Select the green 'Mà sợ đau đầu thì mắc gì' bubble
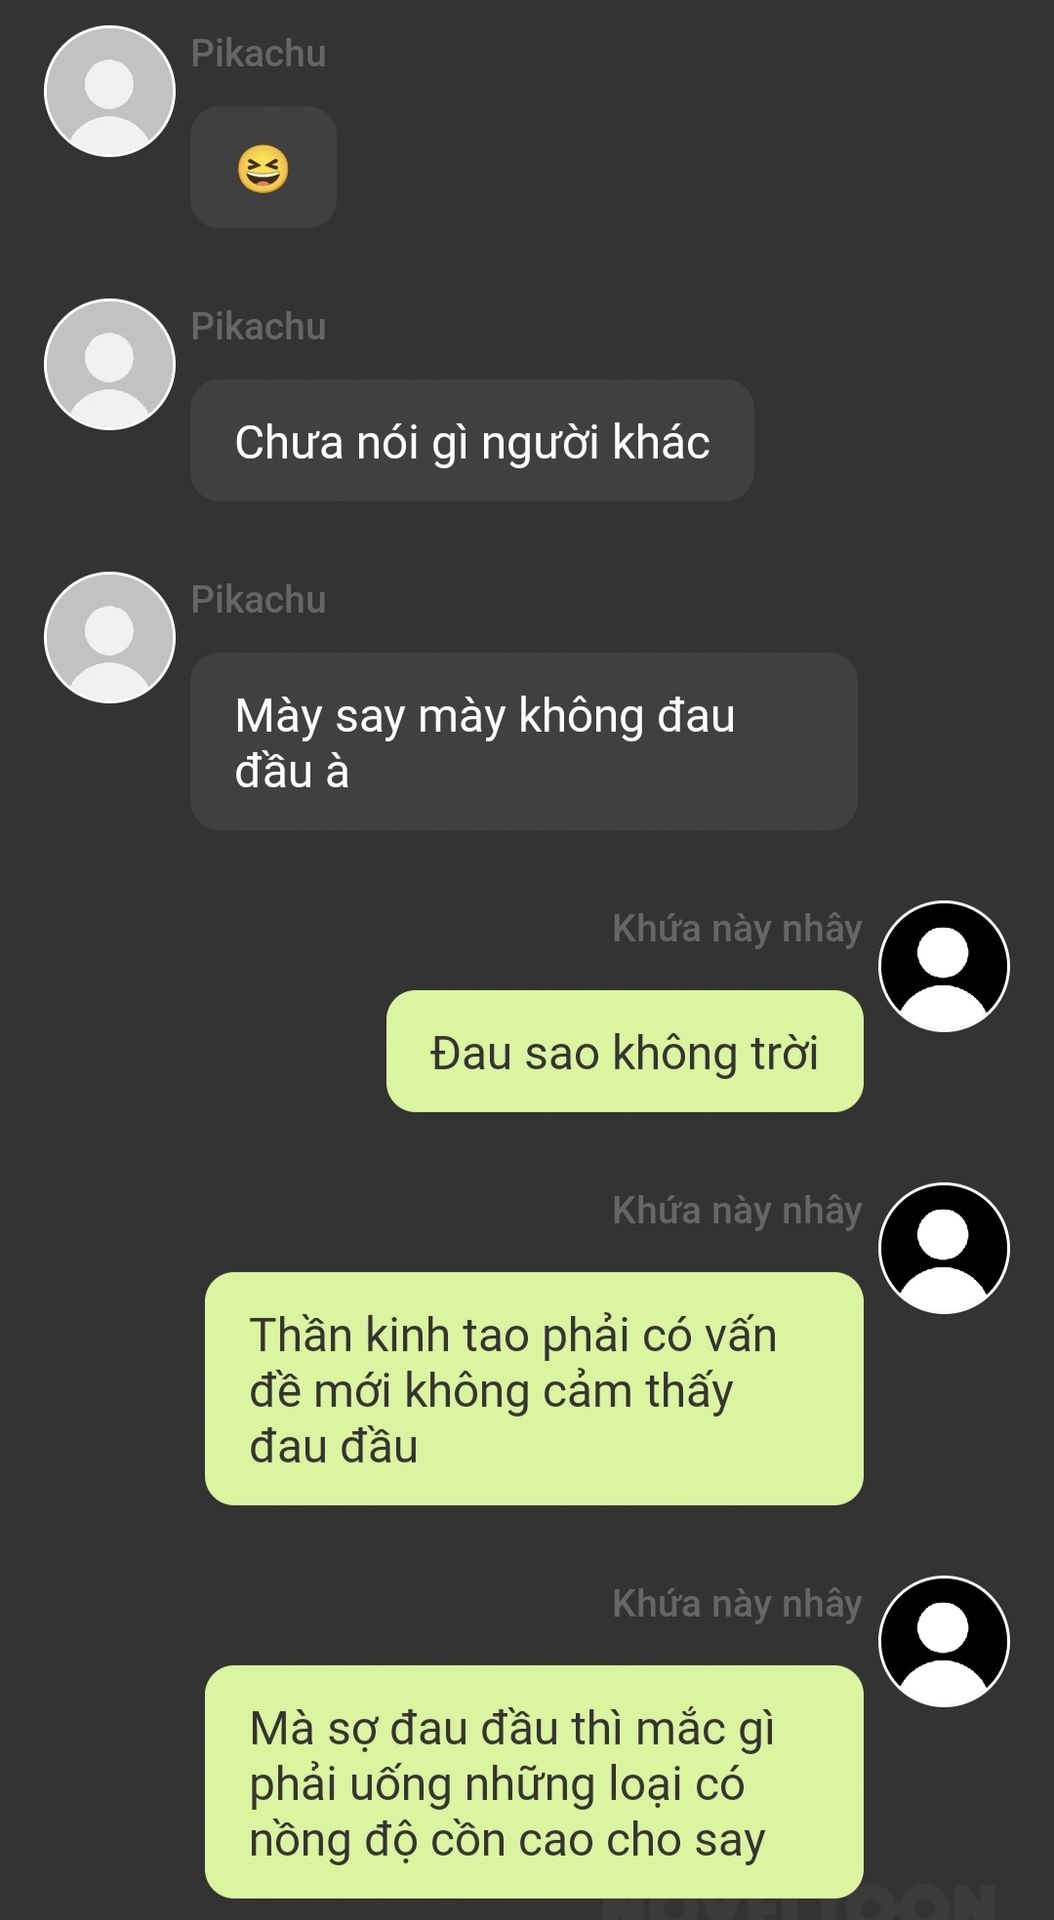The image size is (1054, 1920). [534, 1782]
